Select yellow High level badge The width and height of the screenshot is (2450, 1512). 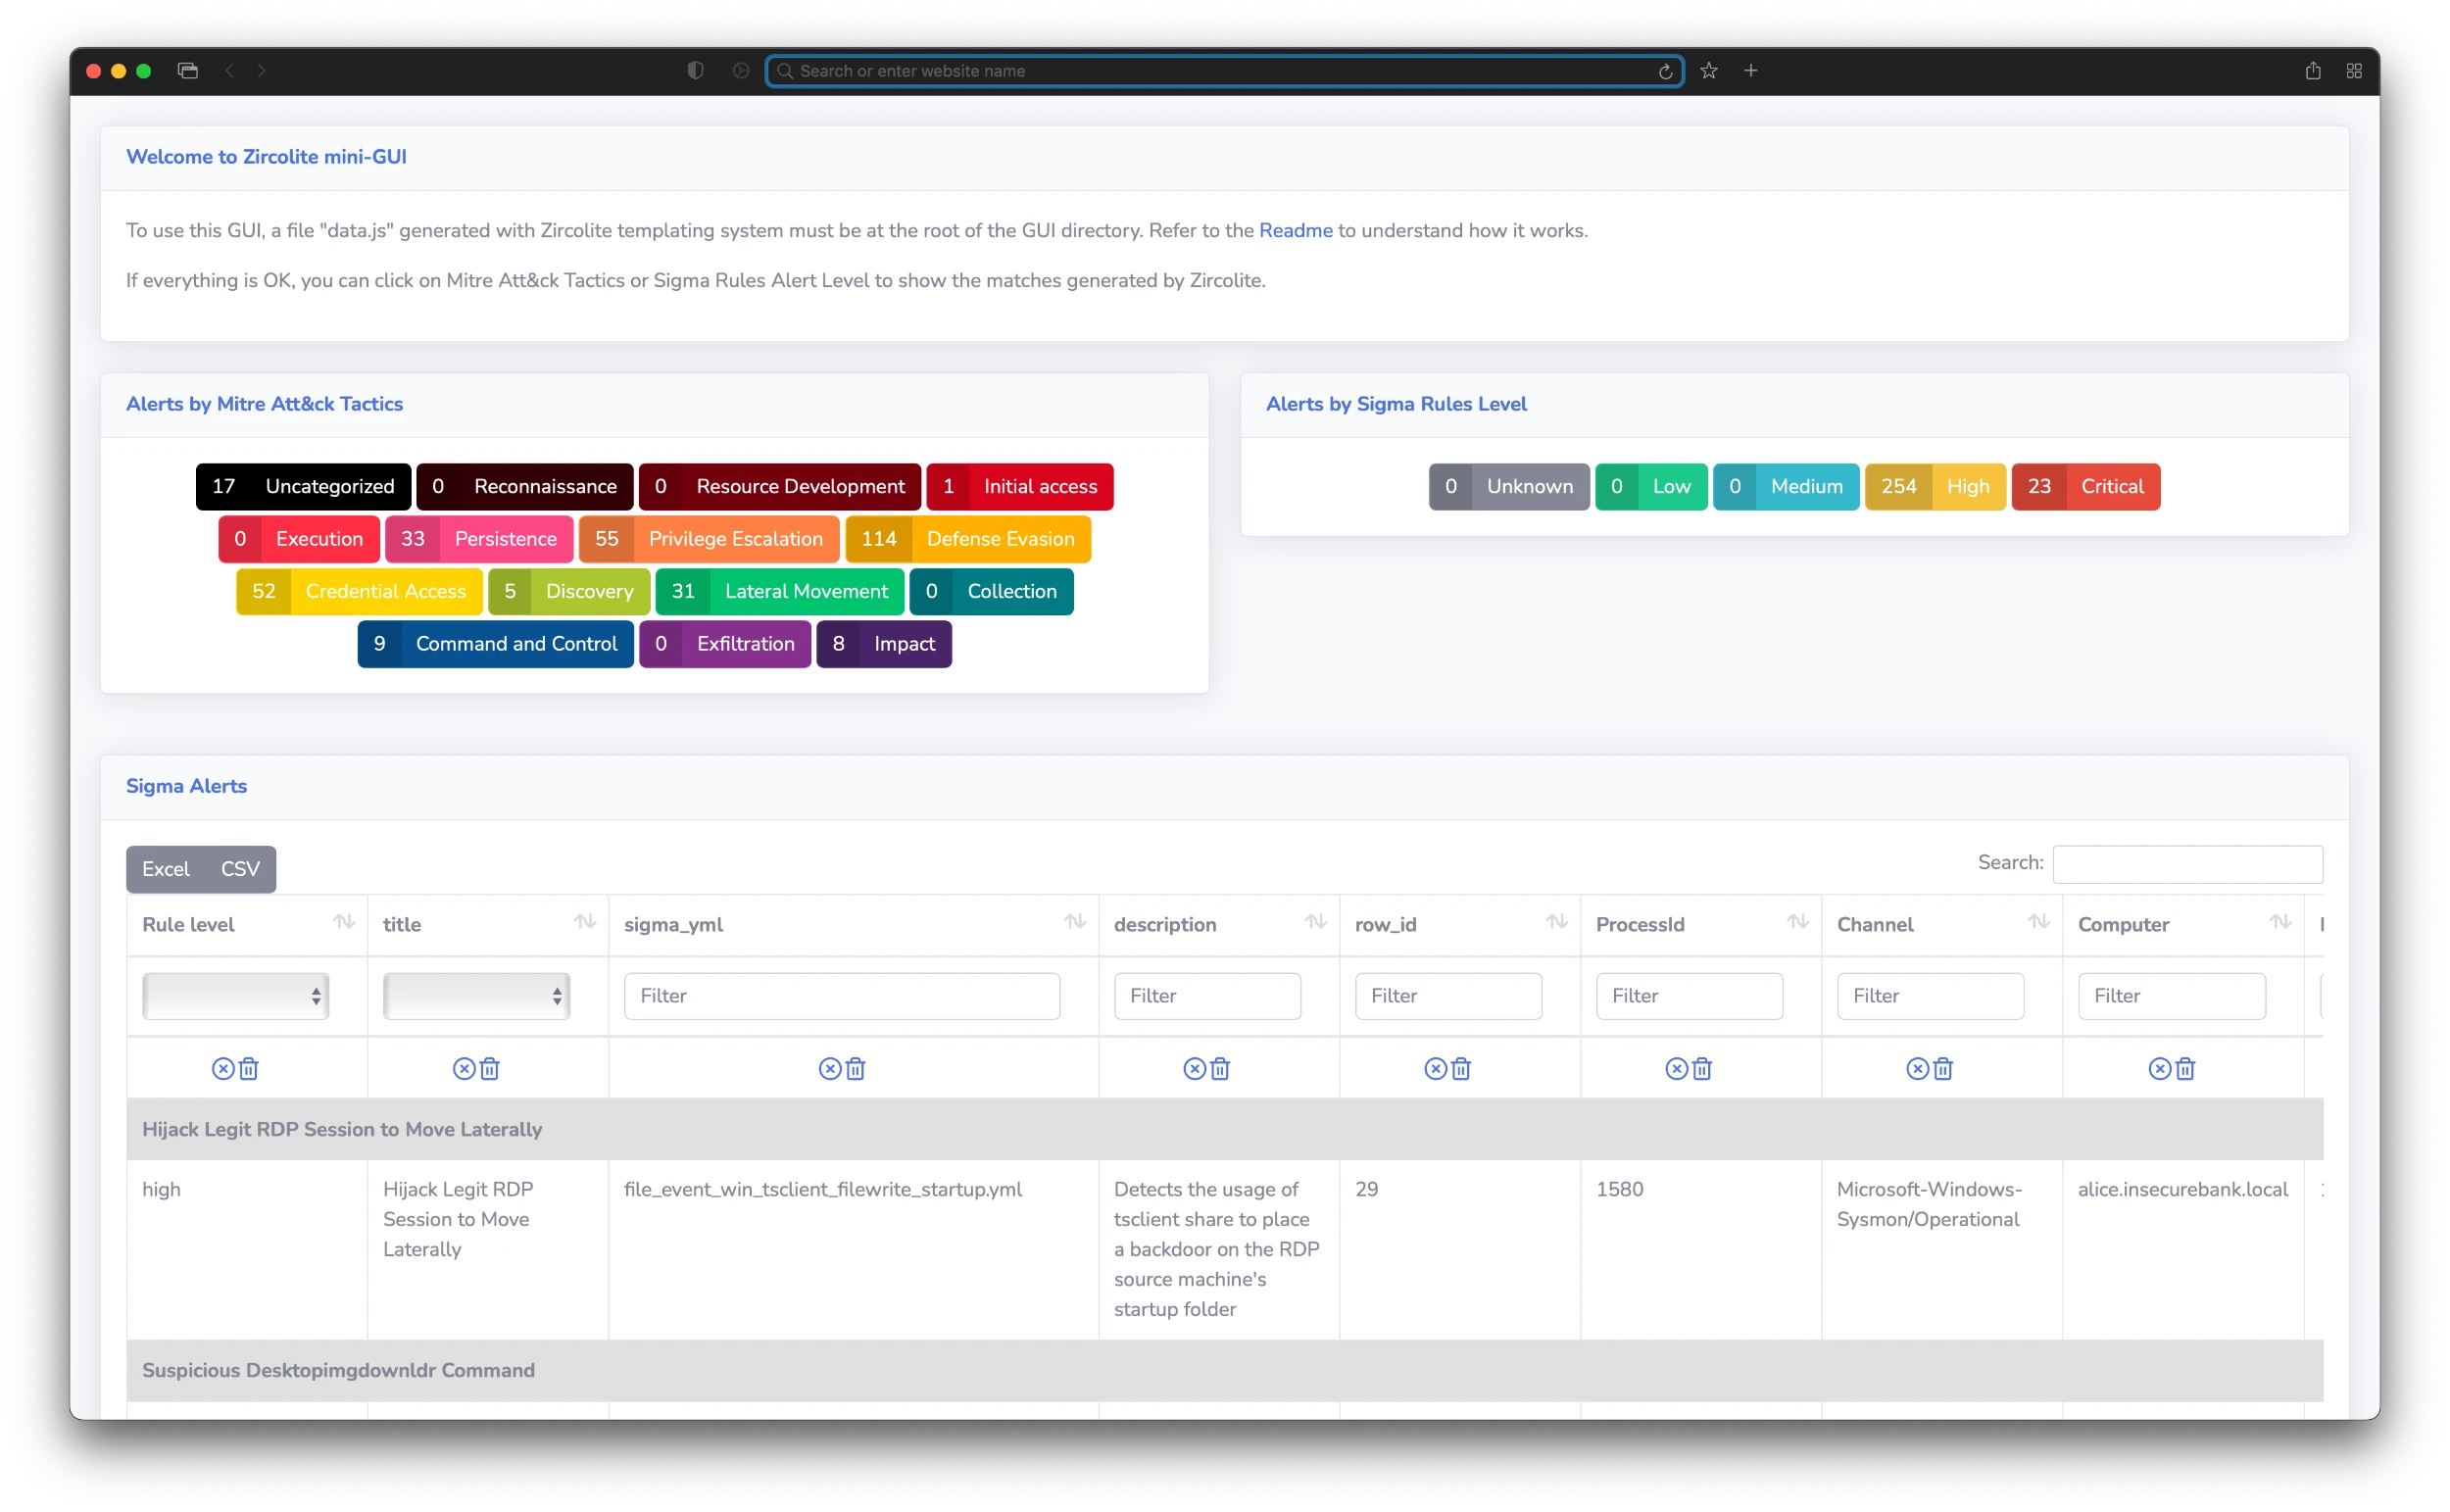pos(1935,487)
